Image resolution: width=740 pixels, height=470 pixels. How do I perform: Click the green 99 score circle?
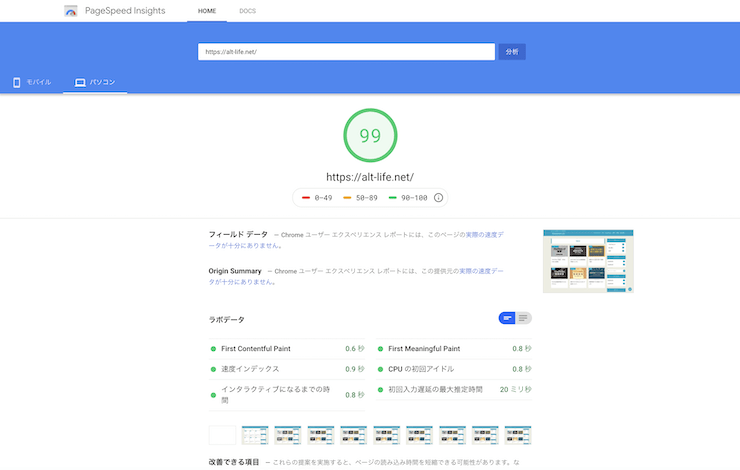(370, 136)
